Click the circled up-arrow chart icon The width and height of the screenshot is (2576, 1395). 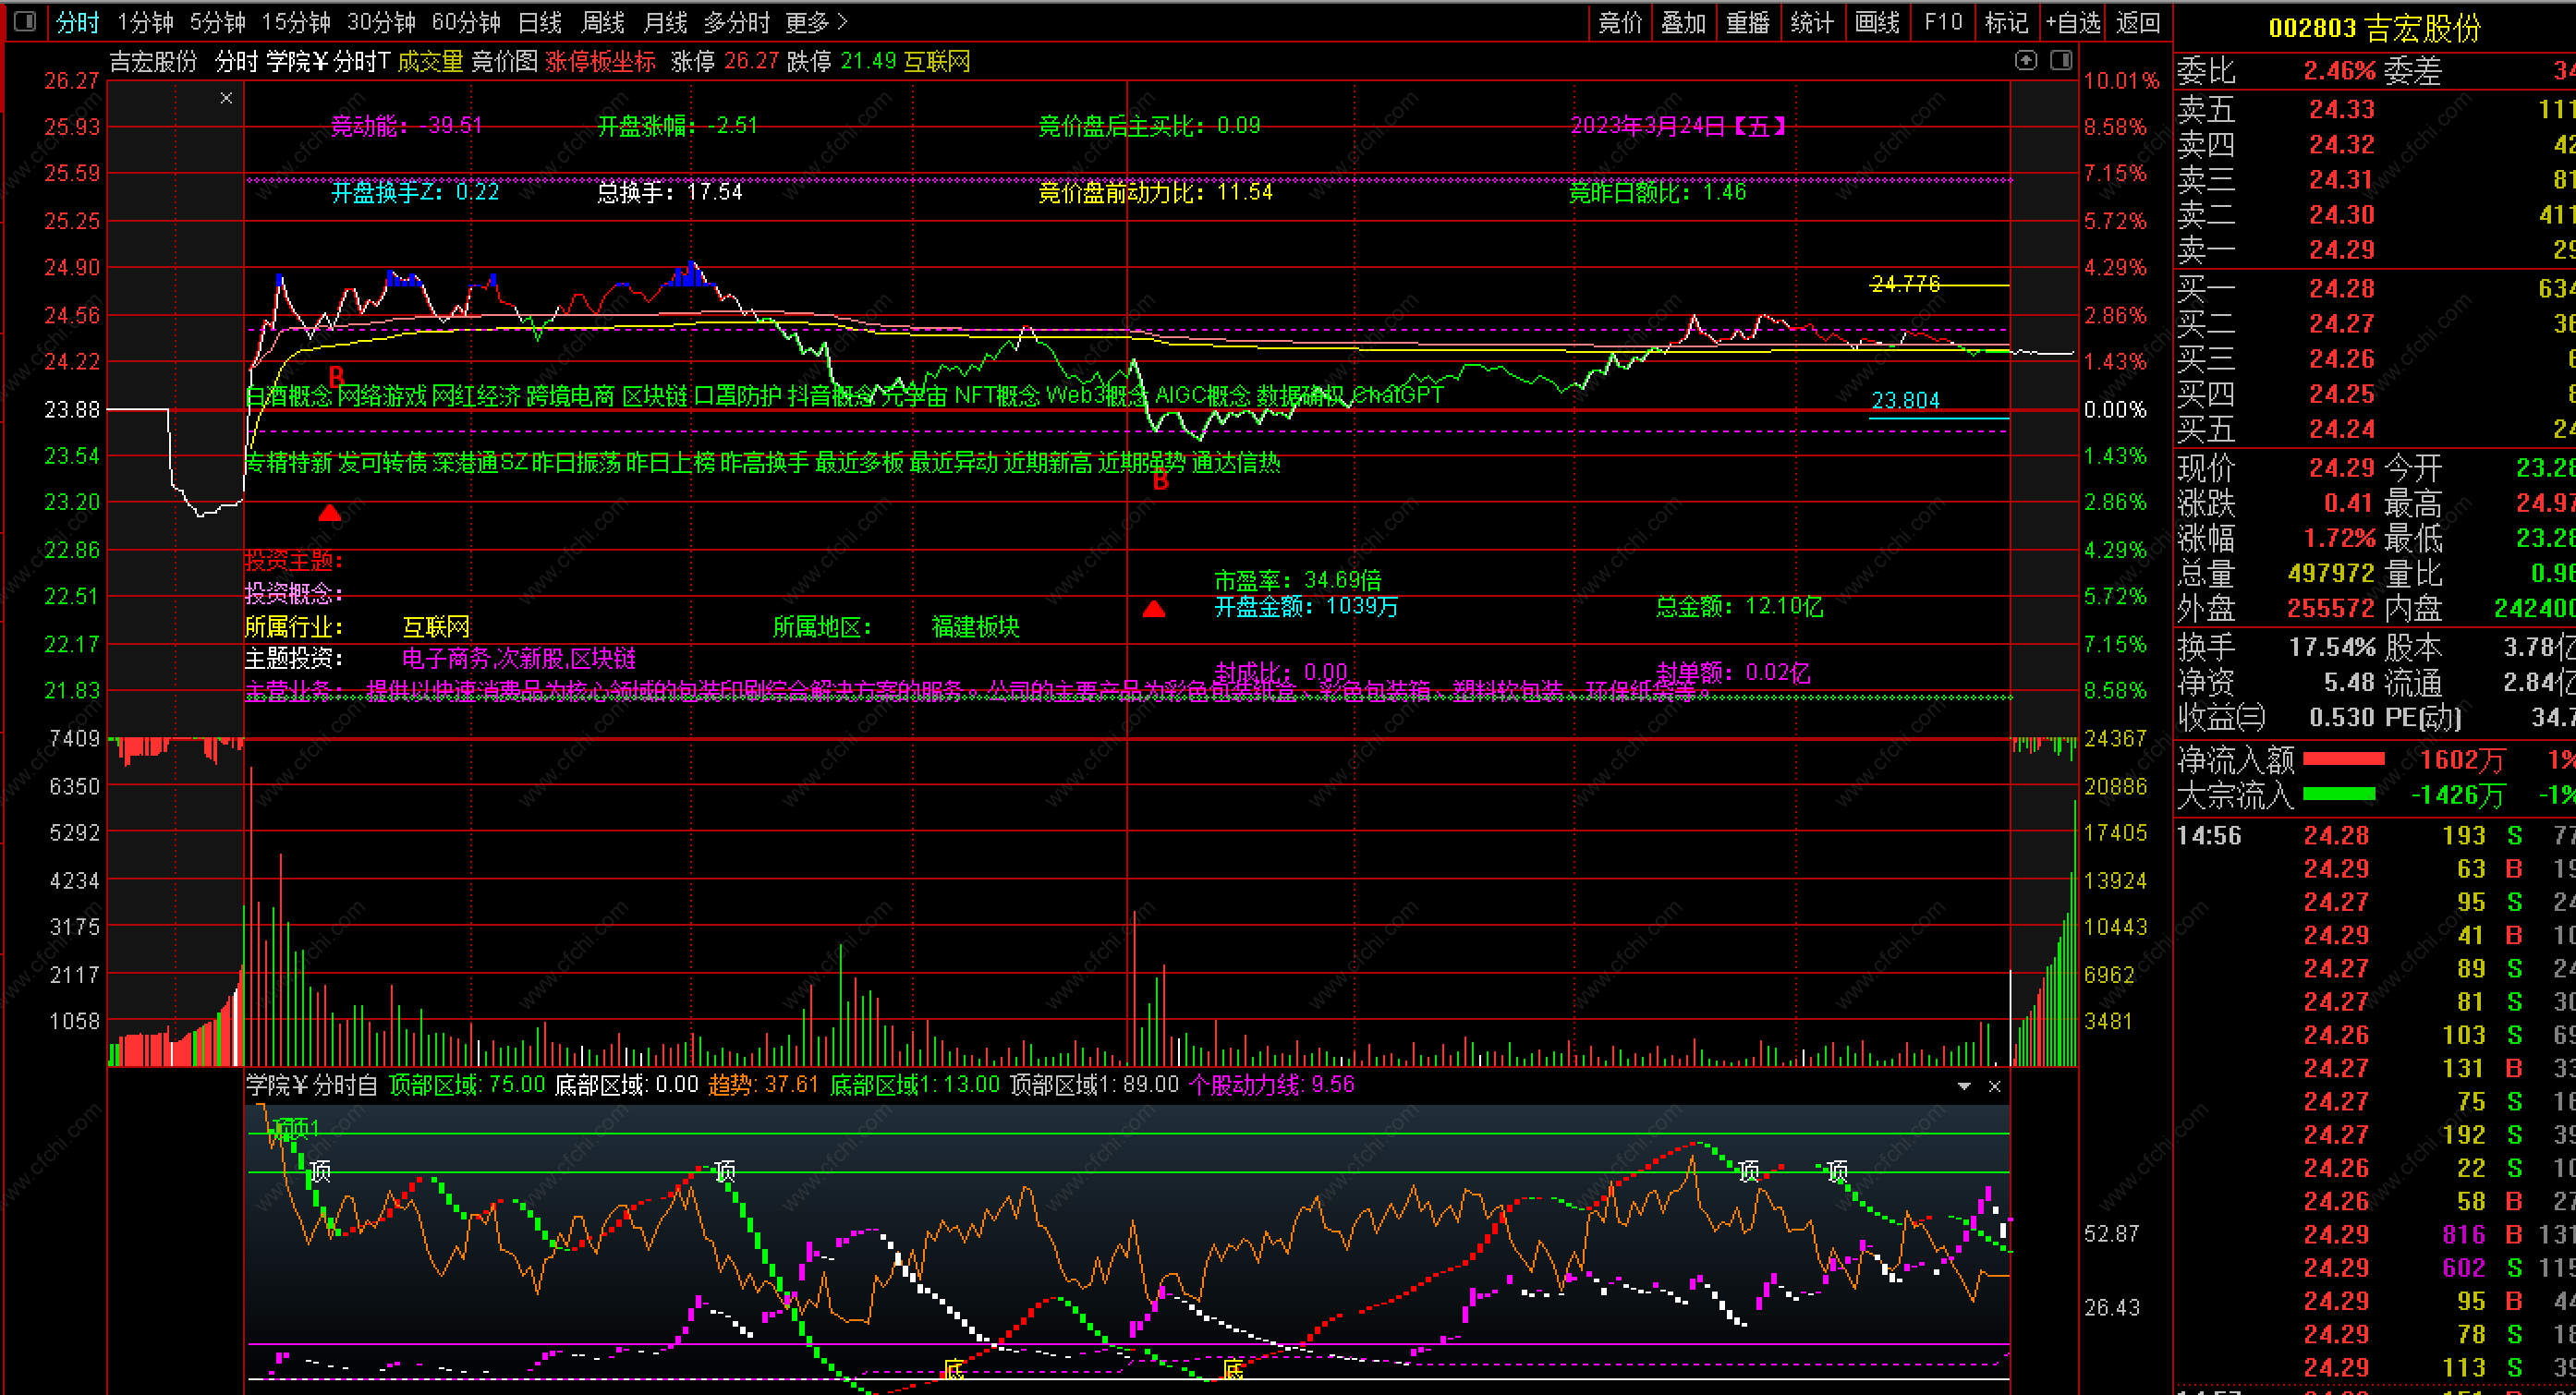(x=2025, y=61)
